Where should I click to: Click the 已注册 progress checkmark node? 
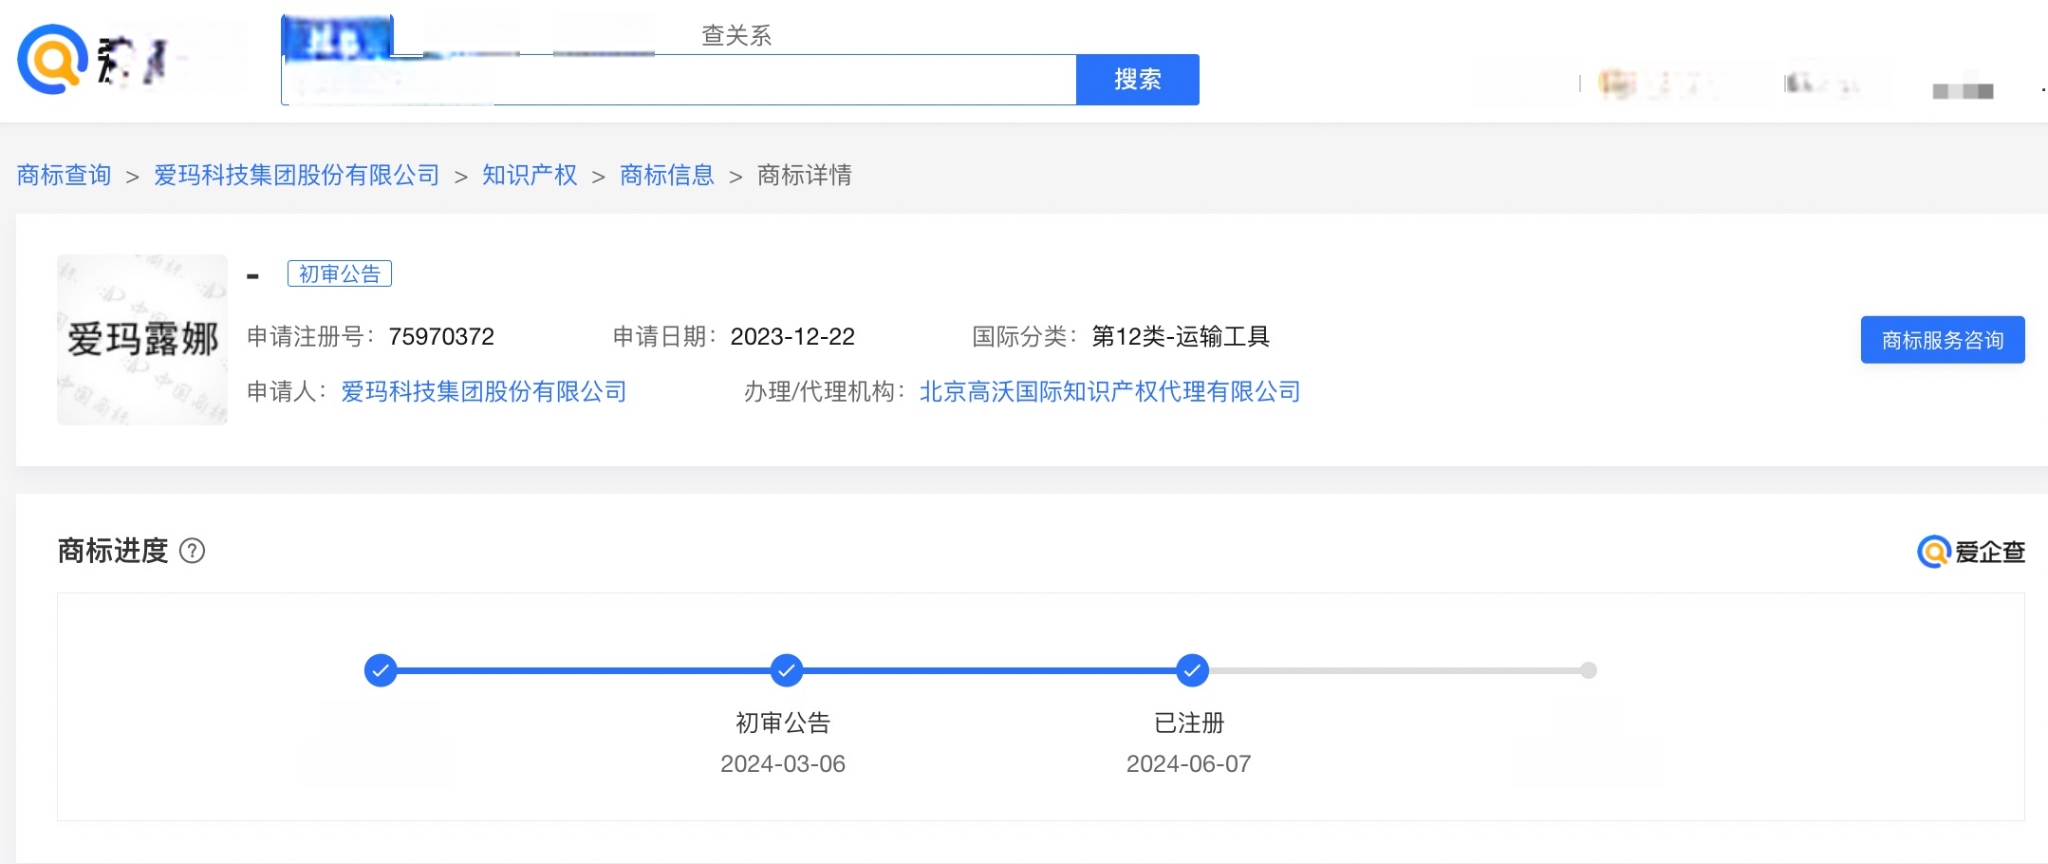[1192, 670]
